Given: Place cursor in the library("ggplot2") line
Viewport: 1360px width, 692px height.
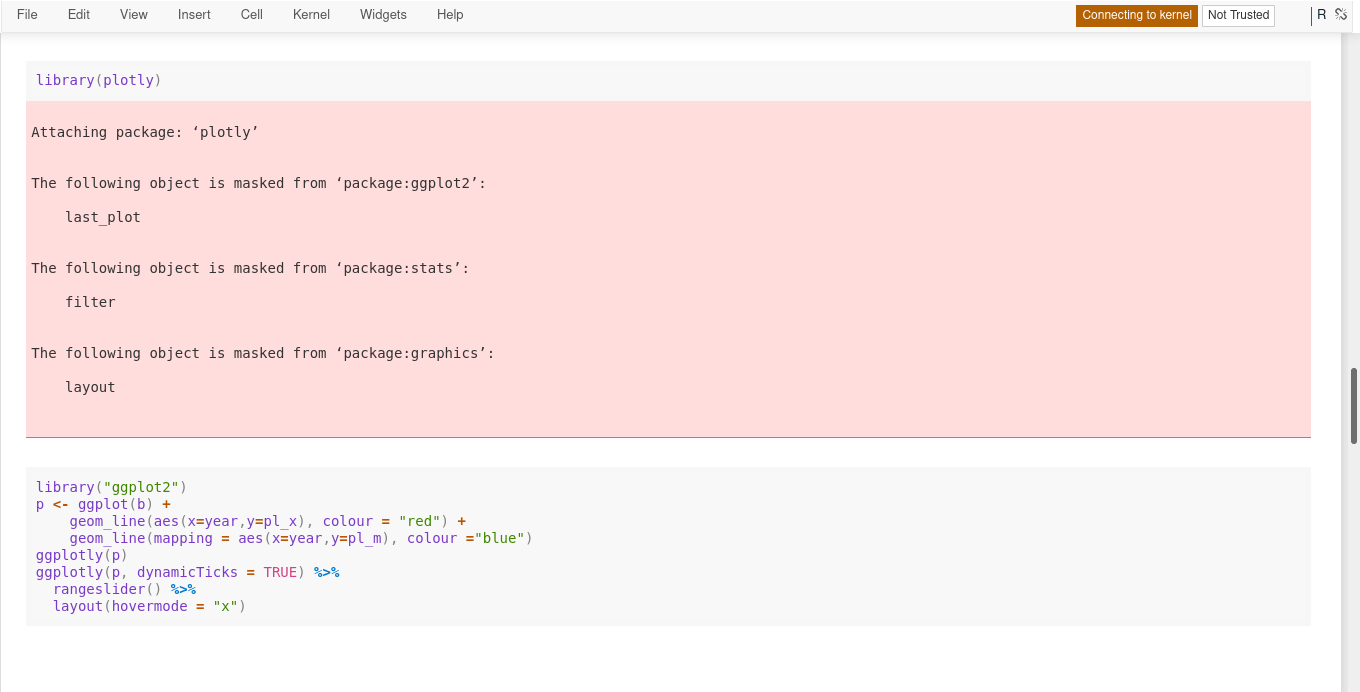Looking at the screenshot, I should pyautogui.click(x=110, y=487).
